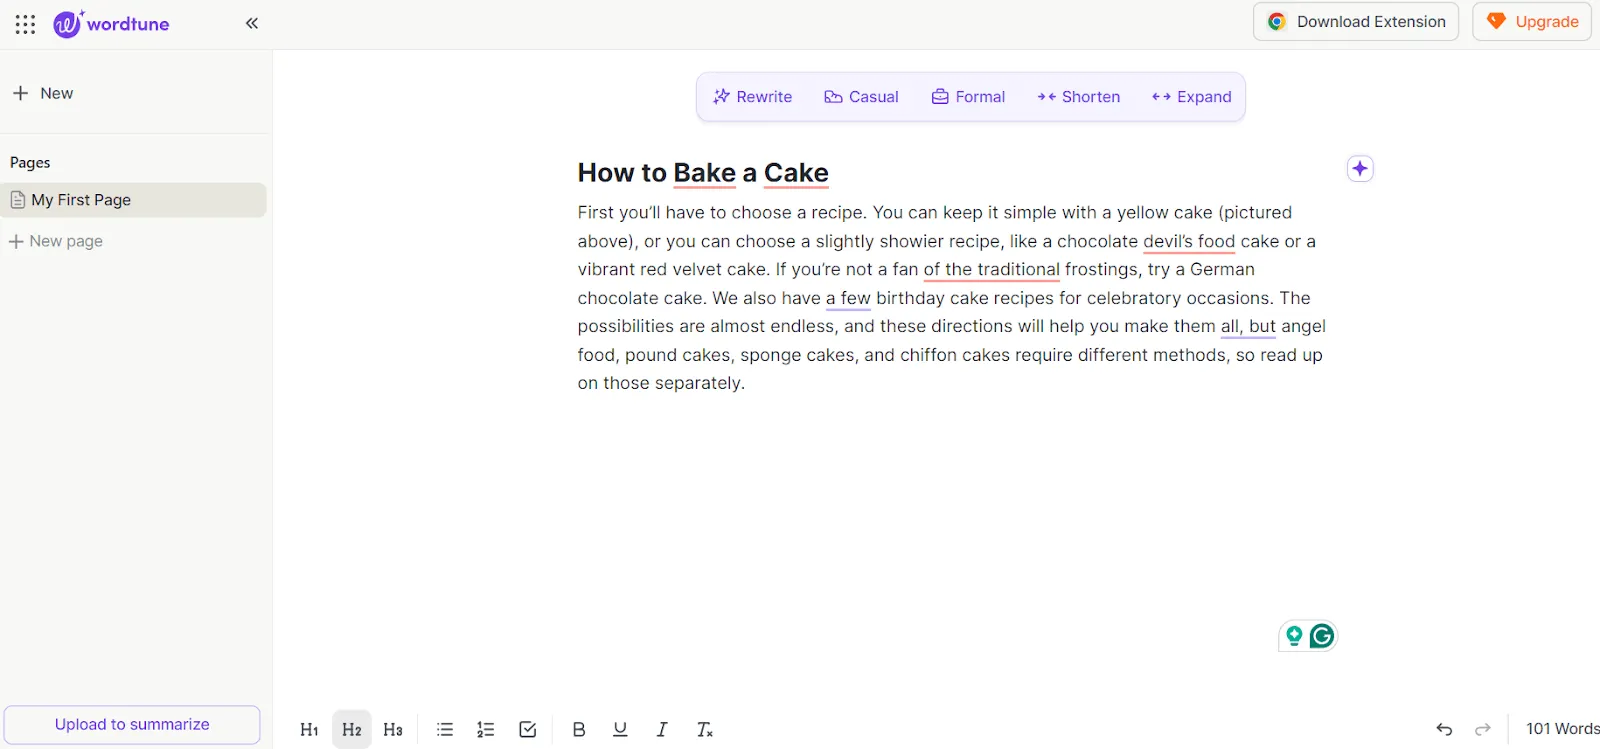Toggle Heading 2 format

click(x=351, y=730)
